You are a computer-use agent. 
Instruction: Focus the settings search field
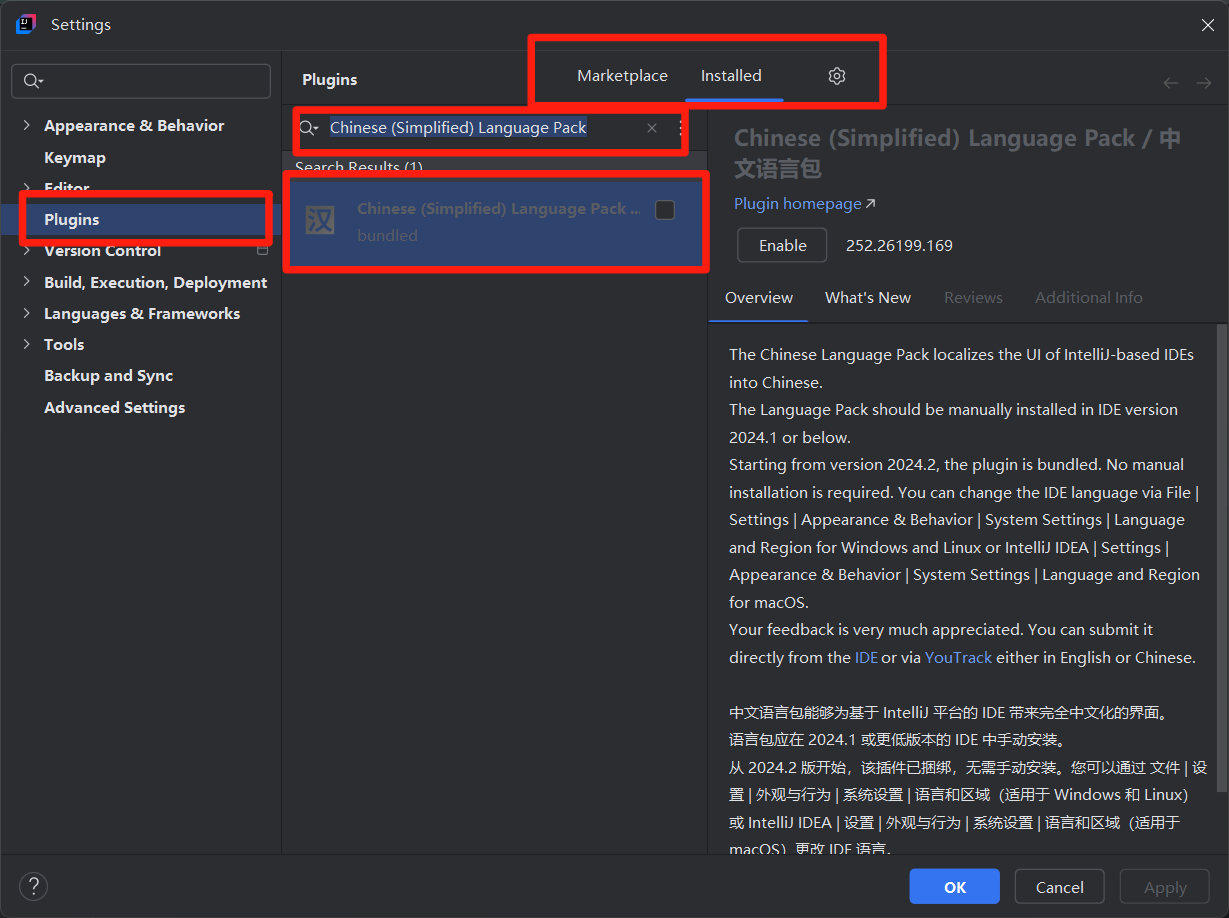coord(141,81)
